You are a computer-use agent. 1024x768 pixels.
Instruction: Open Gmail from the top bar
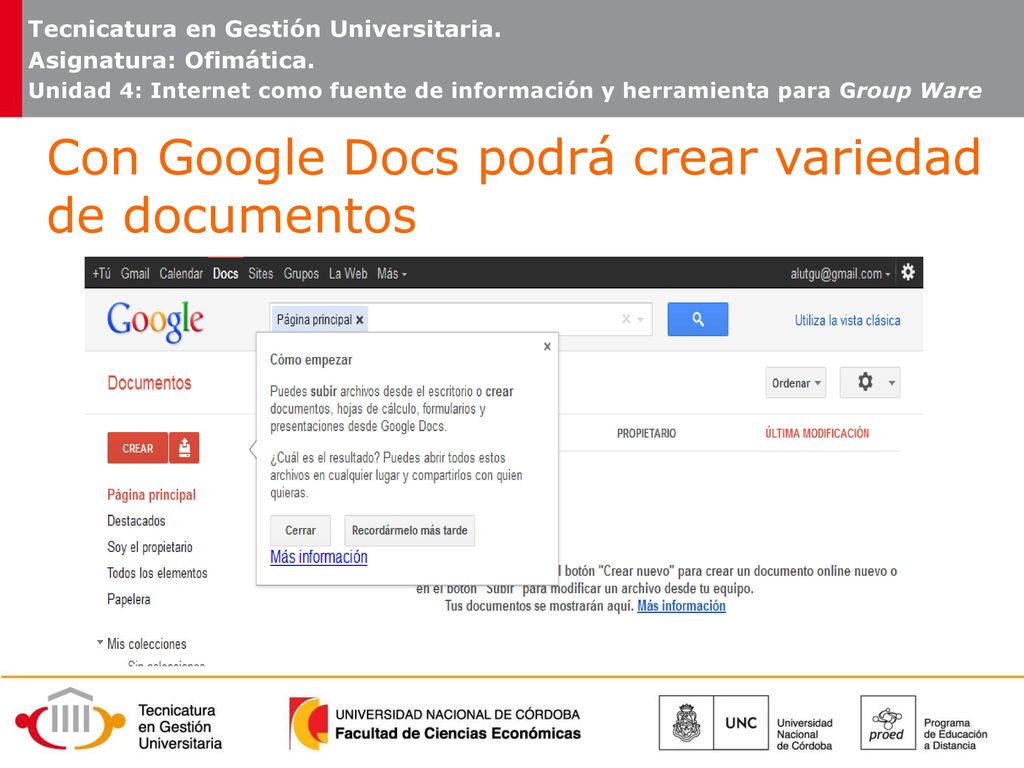pos(135,274)
